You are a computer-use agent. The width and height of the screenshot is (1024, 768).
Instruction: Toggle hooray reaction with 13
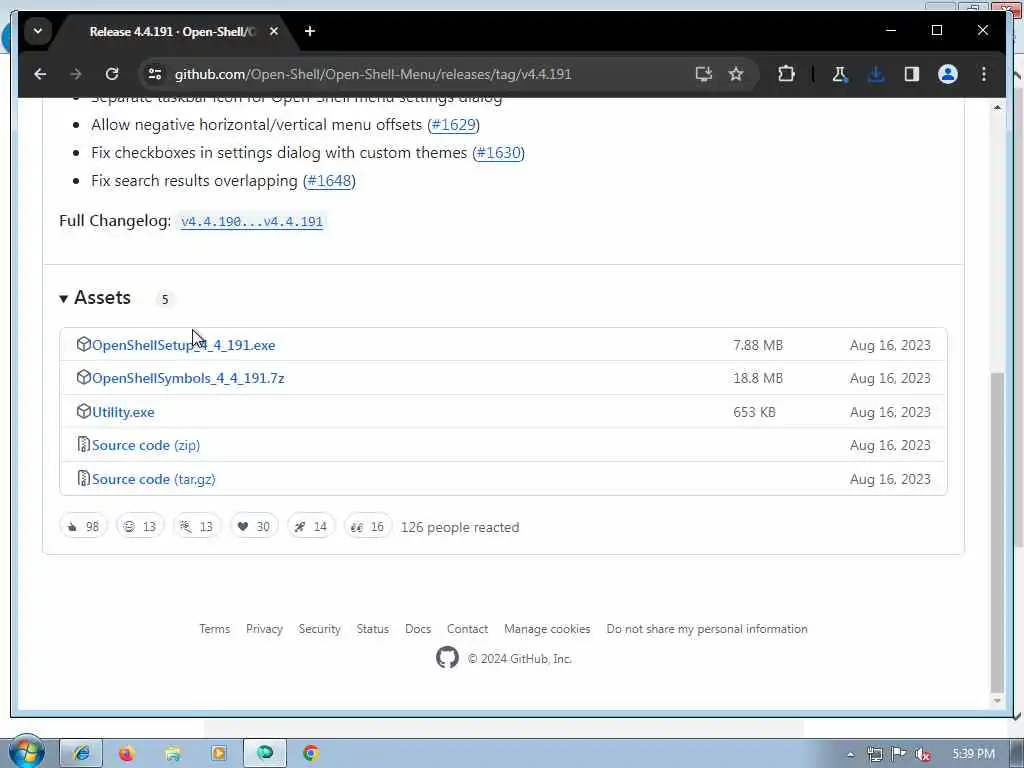pos(197,526)
